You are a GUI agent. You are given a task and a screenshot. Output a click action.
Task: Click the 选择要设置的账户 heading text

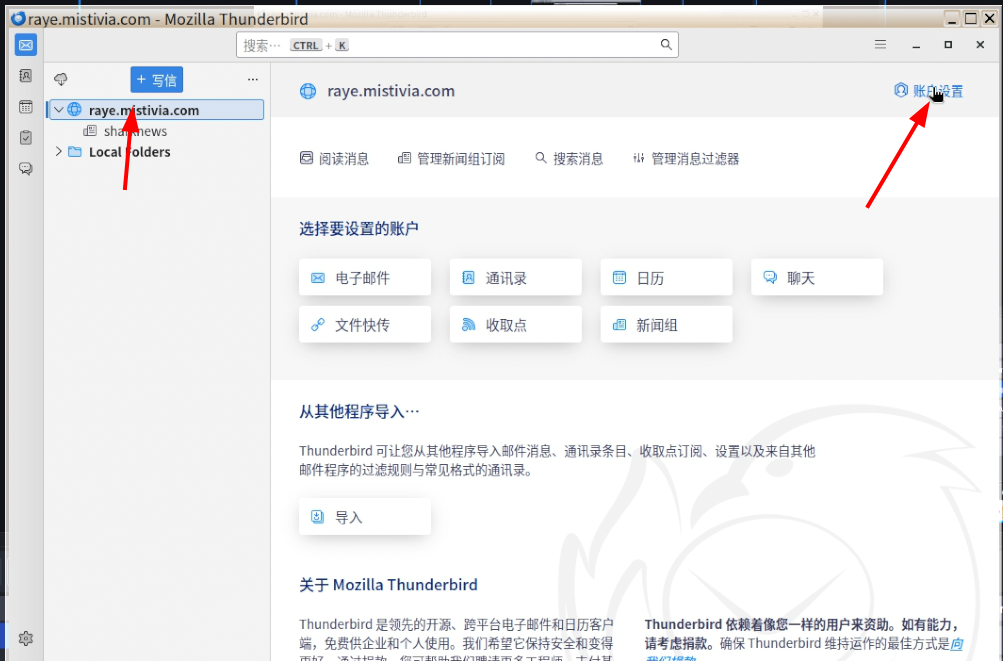click(359, 228)
